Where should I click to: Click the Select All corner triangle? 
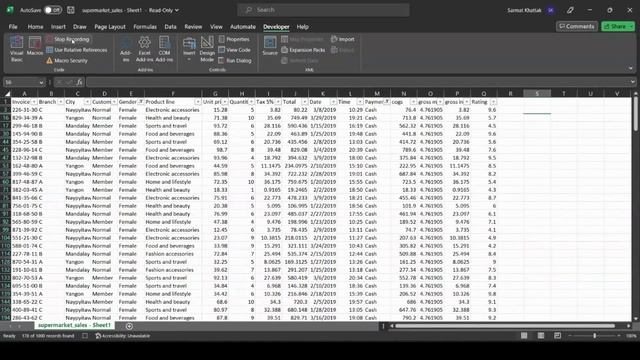[7, 93]
